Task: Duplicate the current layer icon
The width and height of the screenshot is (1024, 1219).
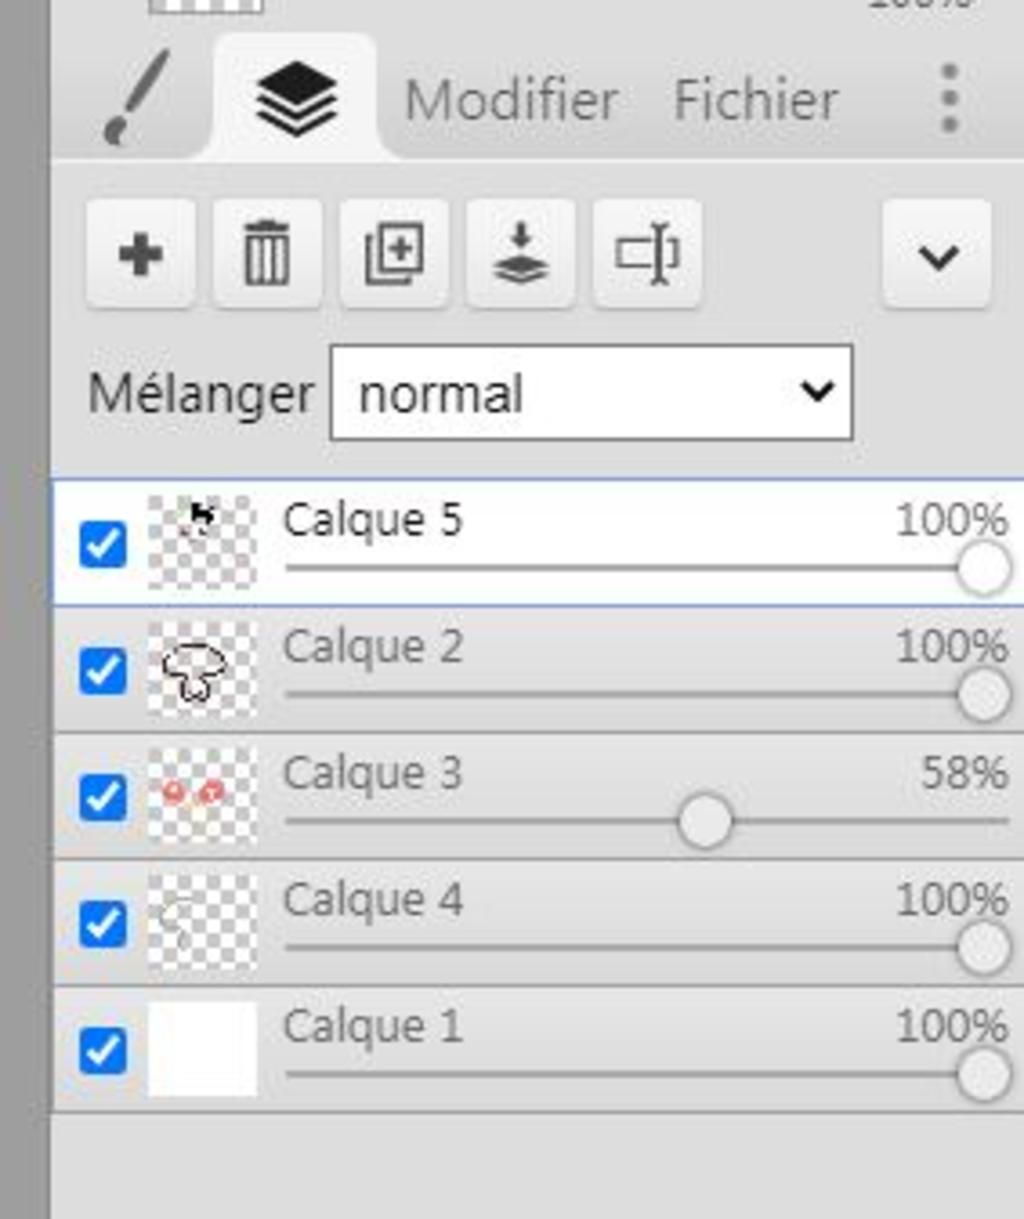Action: [394, 254]
